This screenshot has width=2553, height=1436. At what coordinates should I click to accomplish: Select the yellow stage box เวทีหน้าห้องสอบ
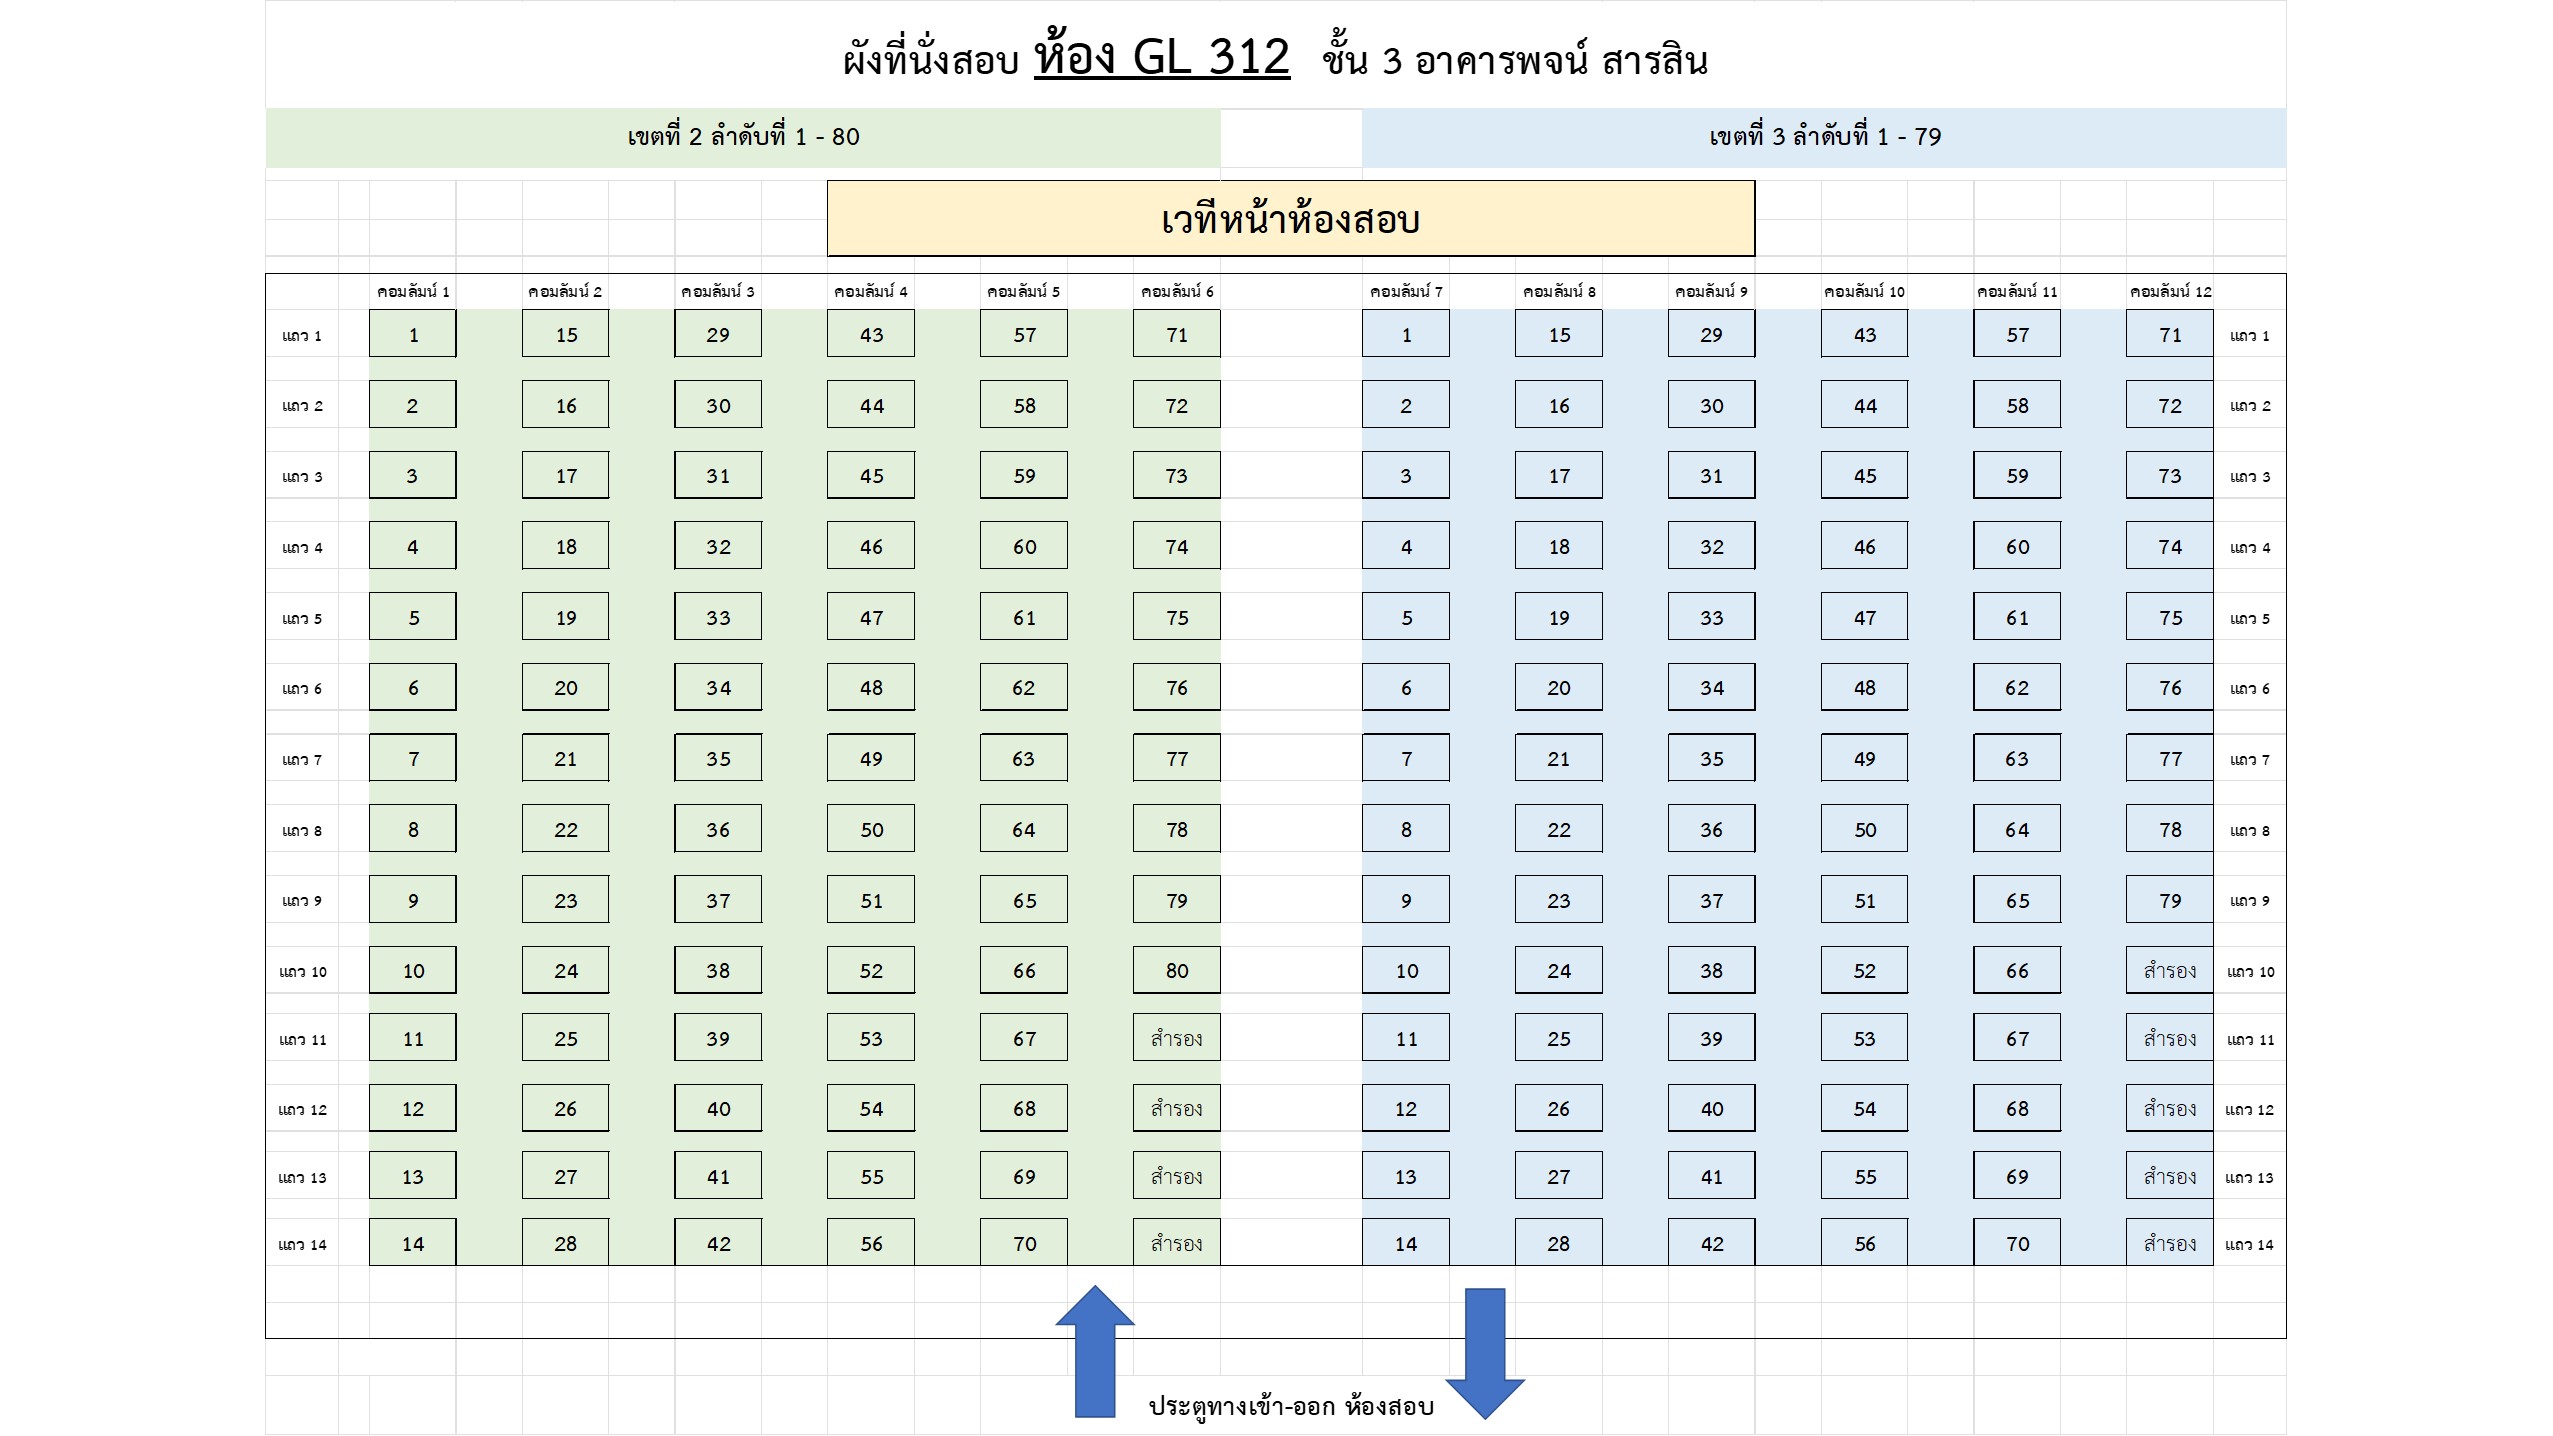1290,219
